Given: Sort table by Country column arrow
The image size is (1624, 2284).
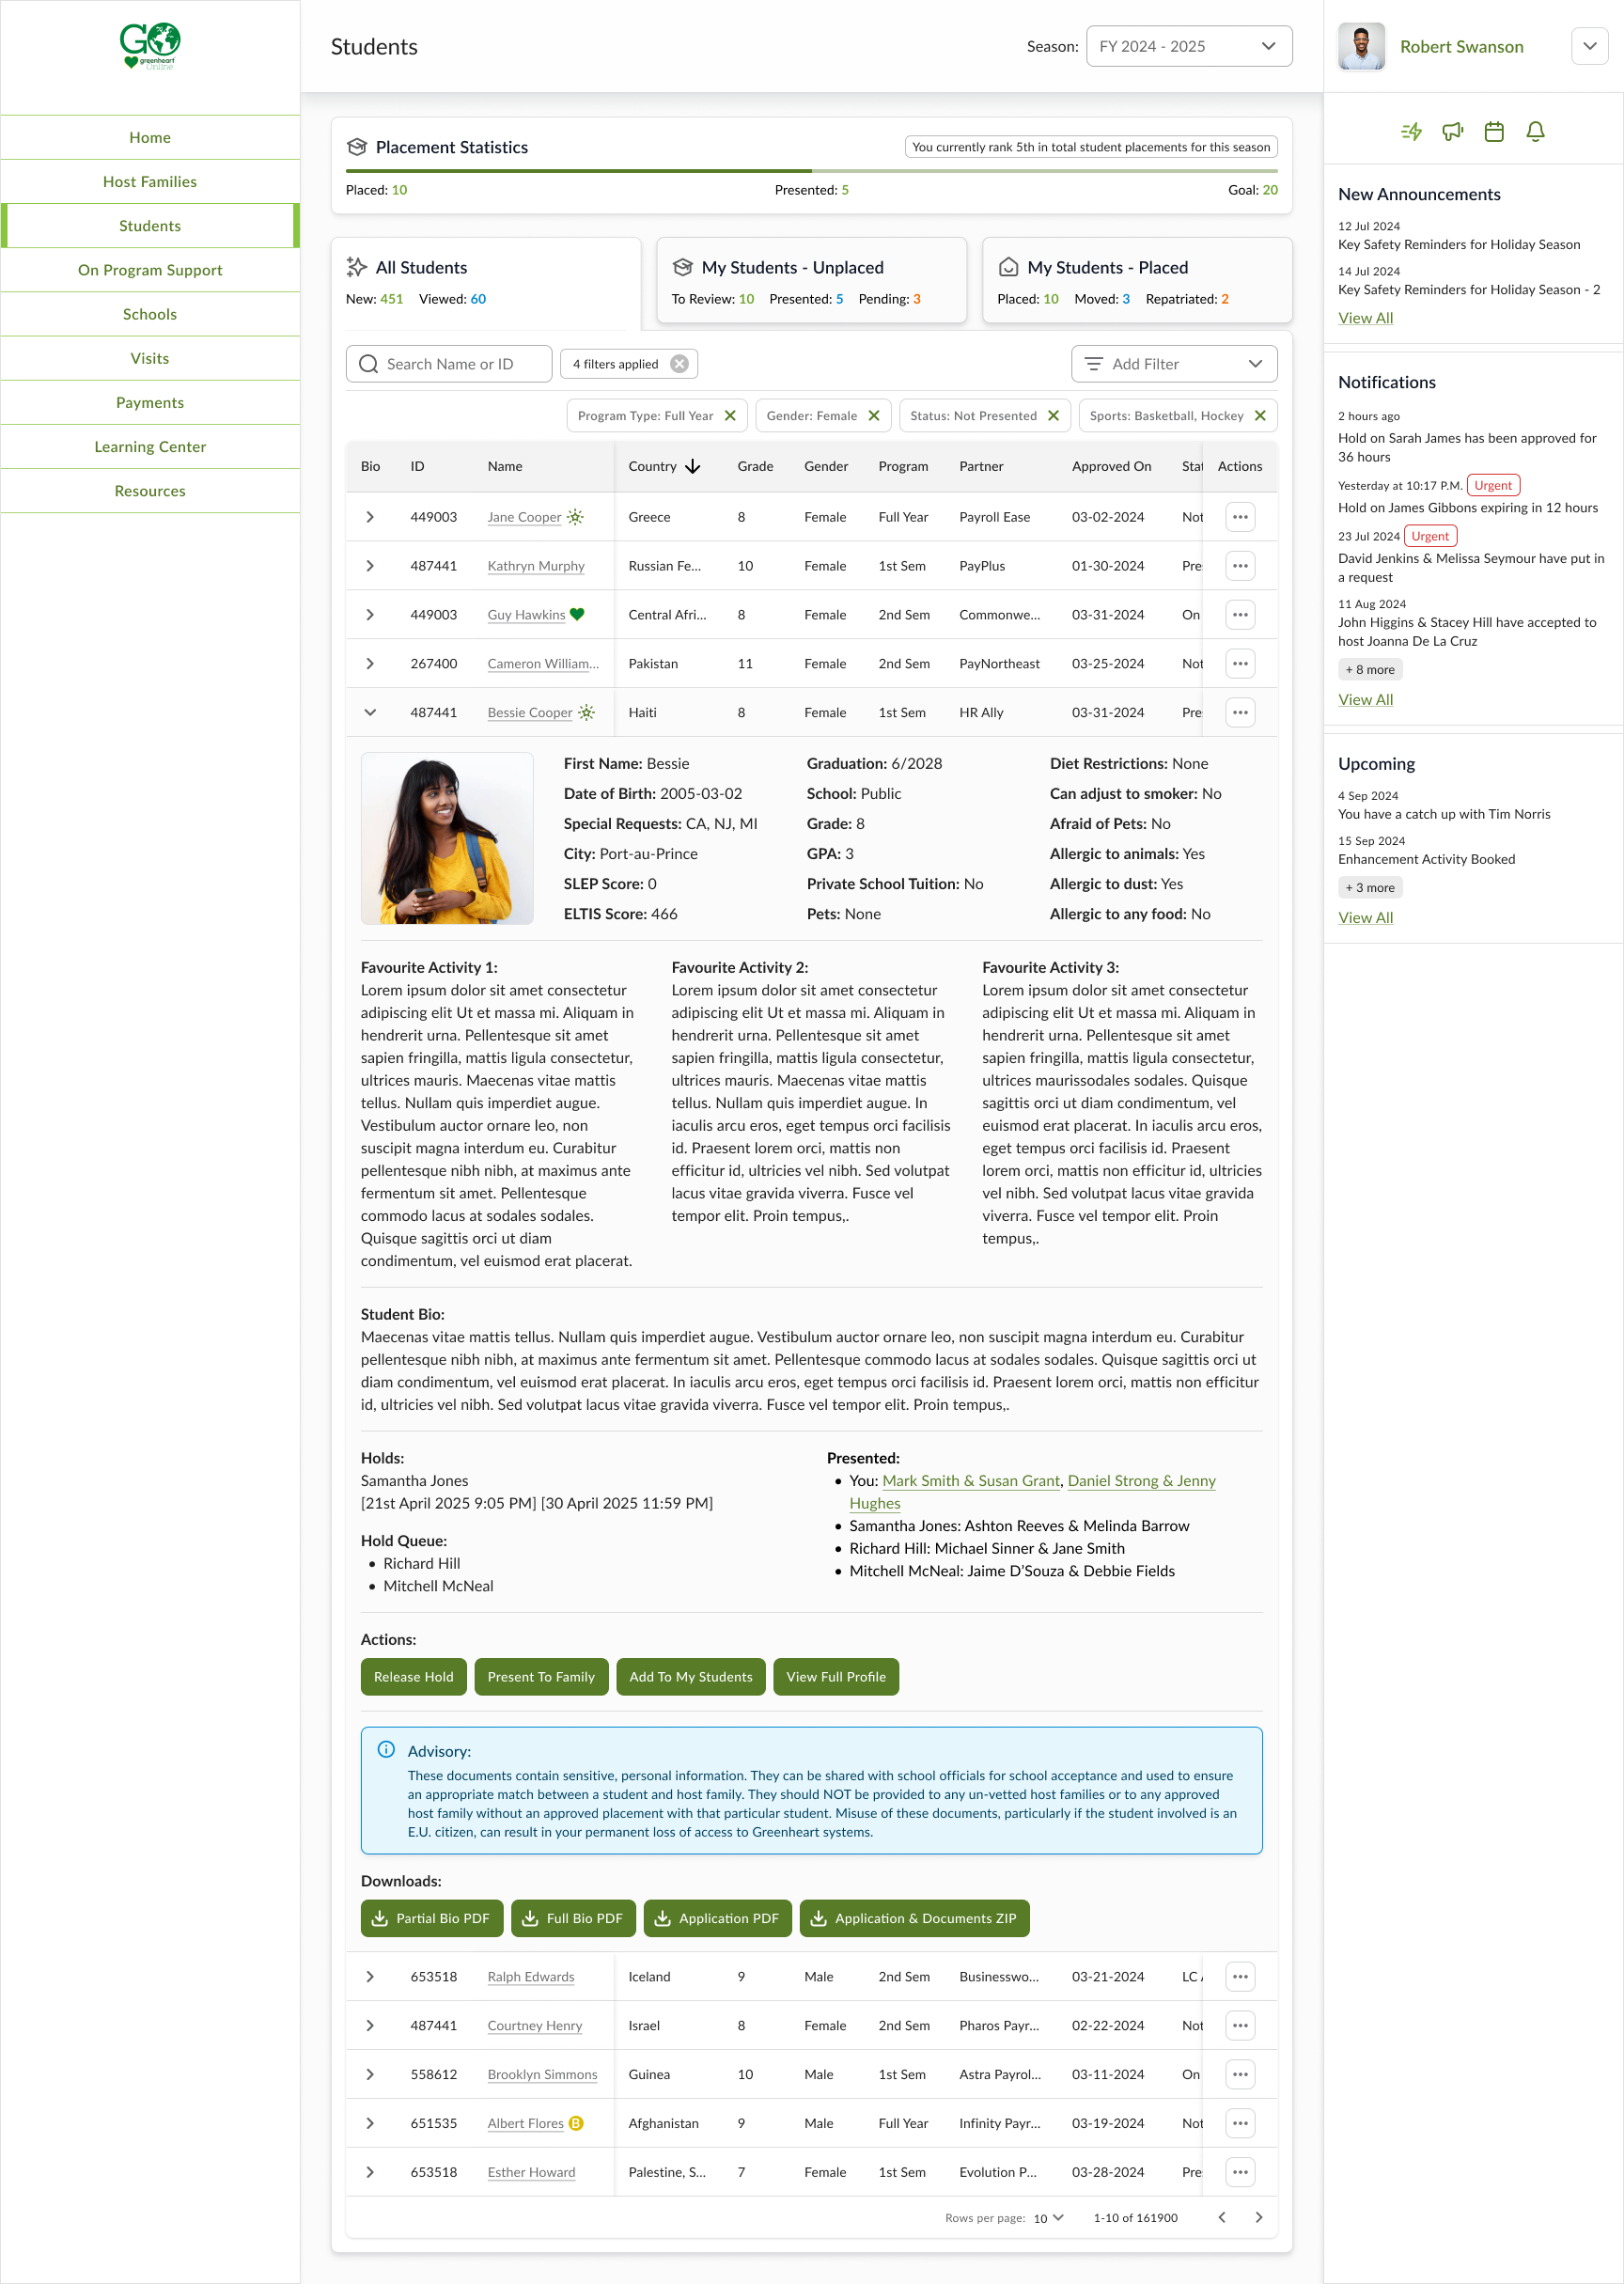Looking at the screenshot, I should click(x=693, y=467).
